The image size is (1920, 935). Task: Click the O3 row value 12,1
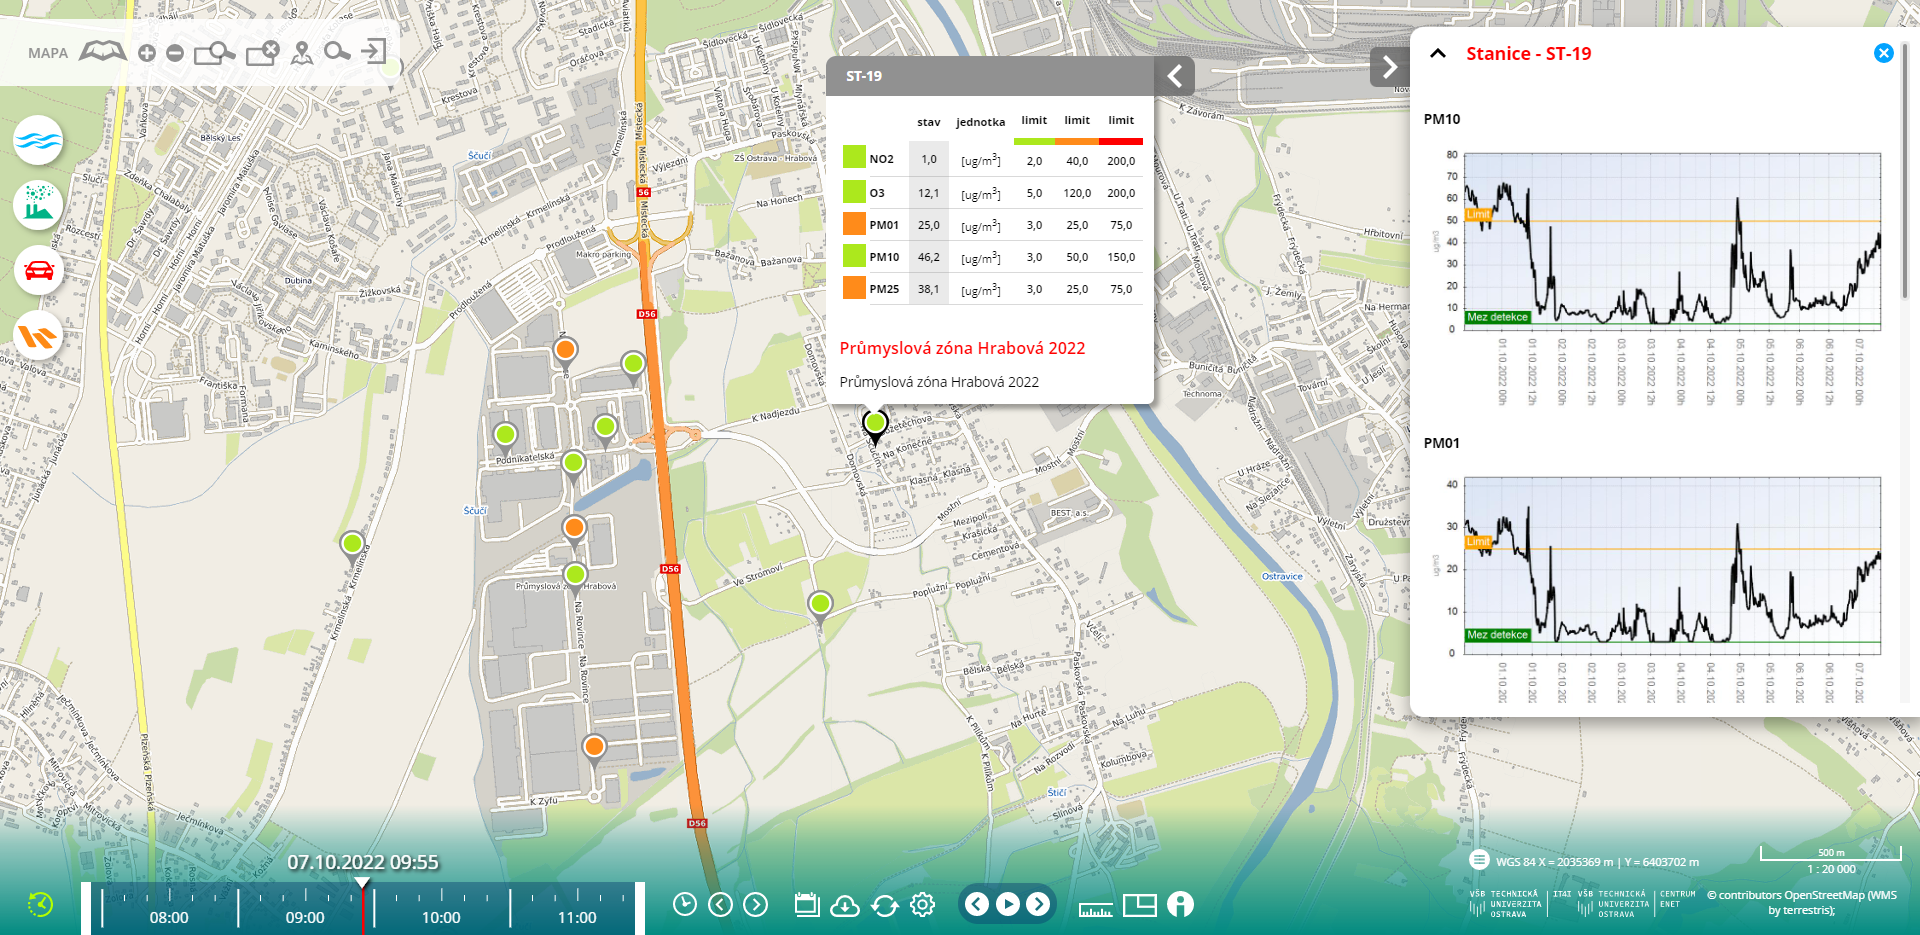pyautogui.click(x=929, y=193)
